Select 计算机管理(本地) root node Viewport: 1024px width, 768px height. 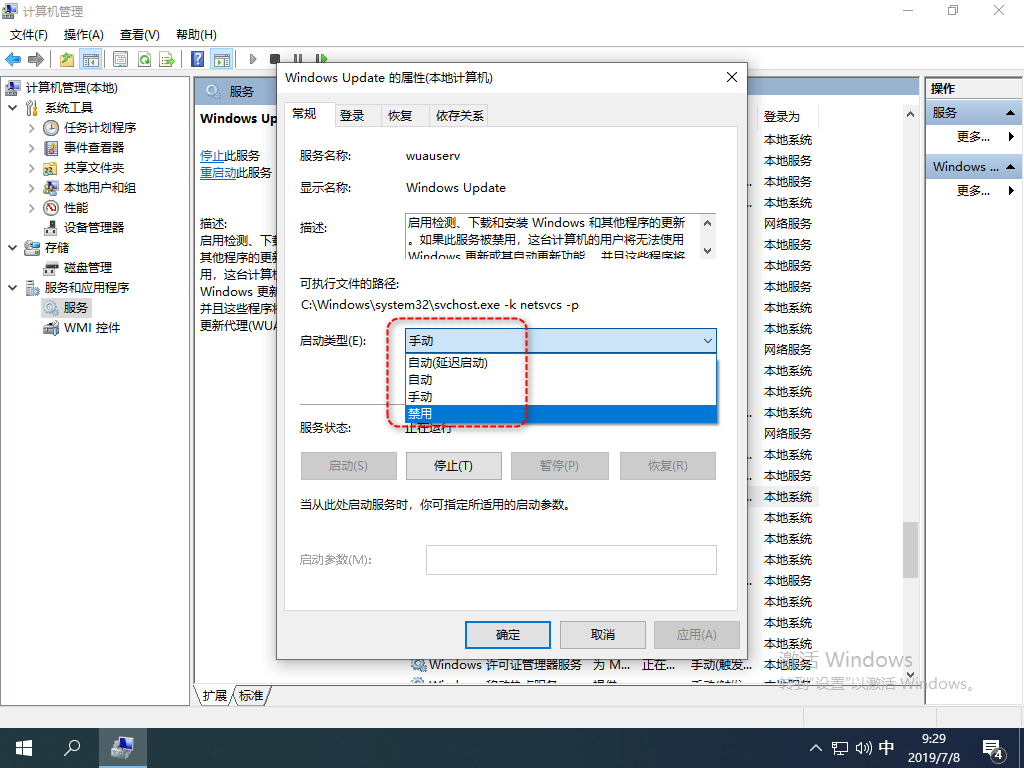point(71,88)
